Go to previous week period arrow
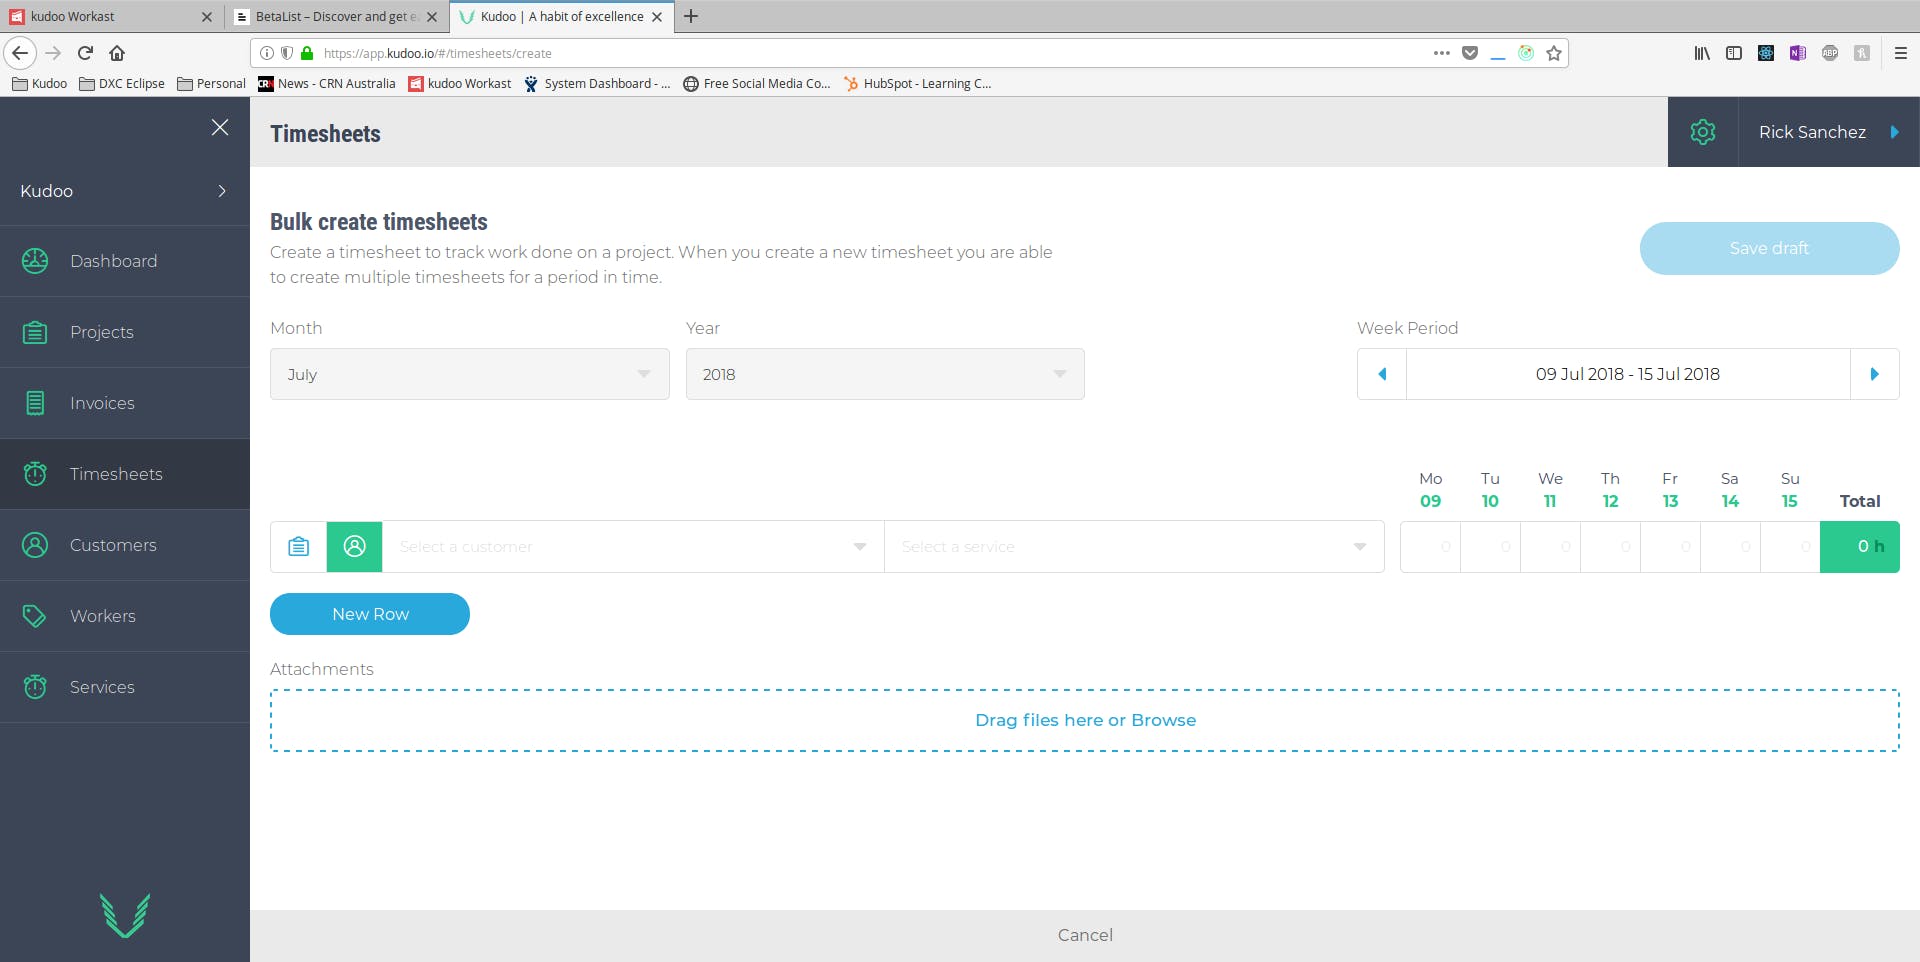The width and height of the screenshot is (1920, 962). [1382, 374]
